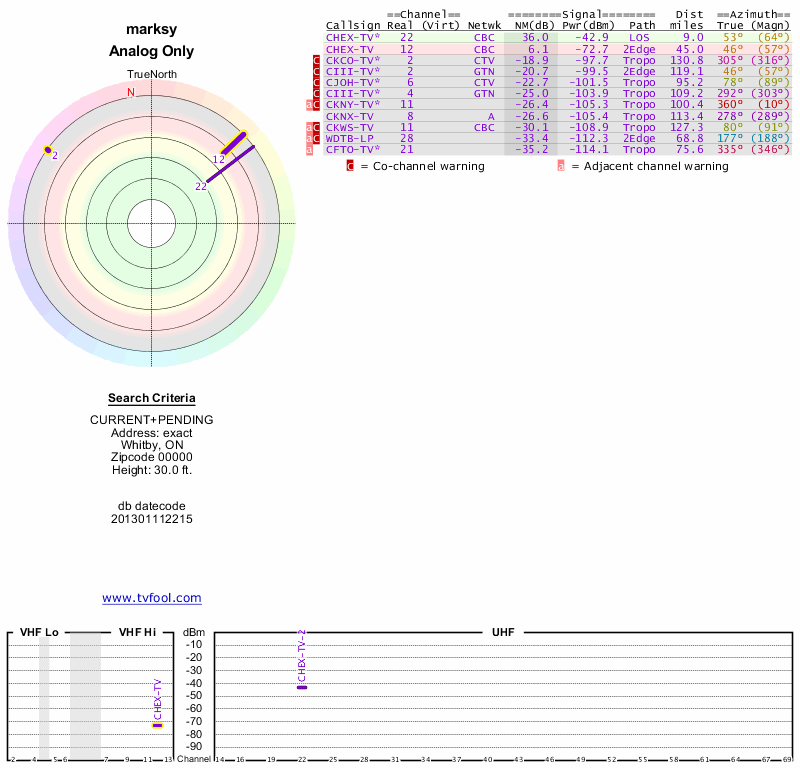Select the CHEX-TV channel 12 callsign
This screenshot has width=800, height=768.
[350, 48]
